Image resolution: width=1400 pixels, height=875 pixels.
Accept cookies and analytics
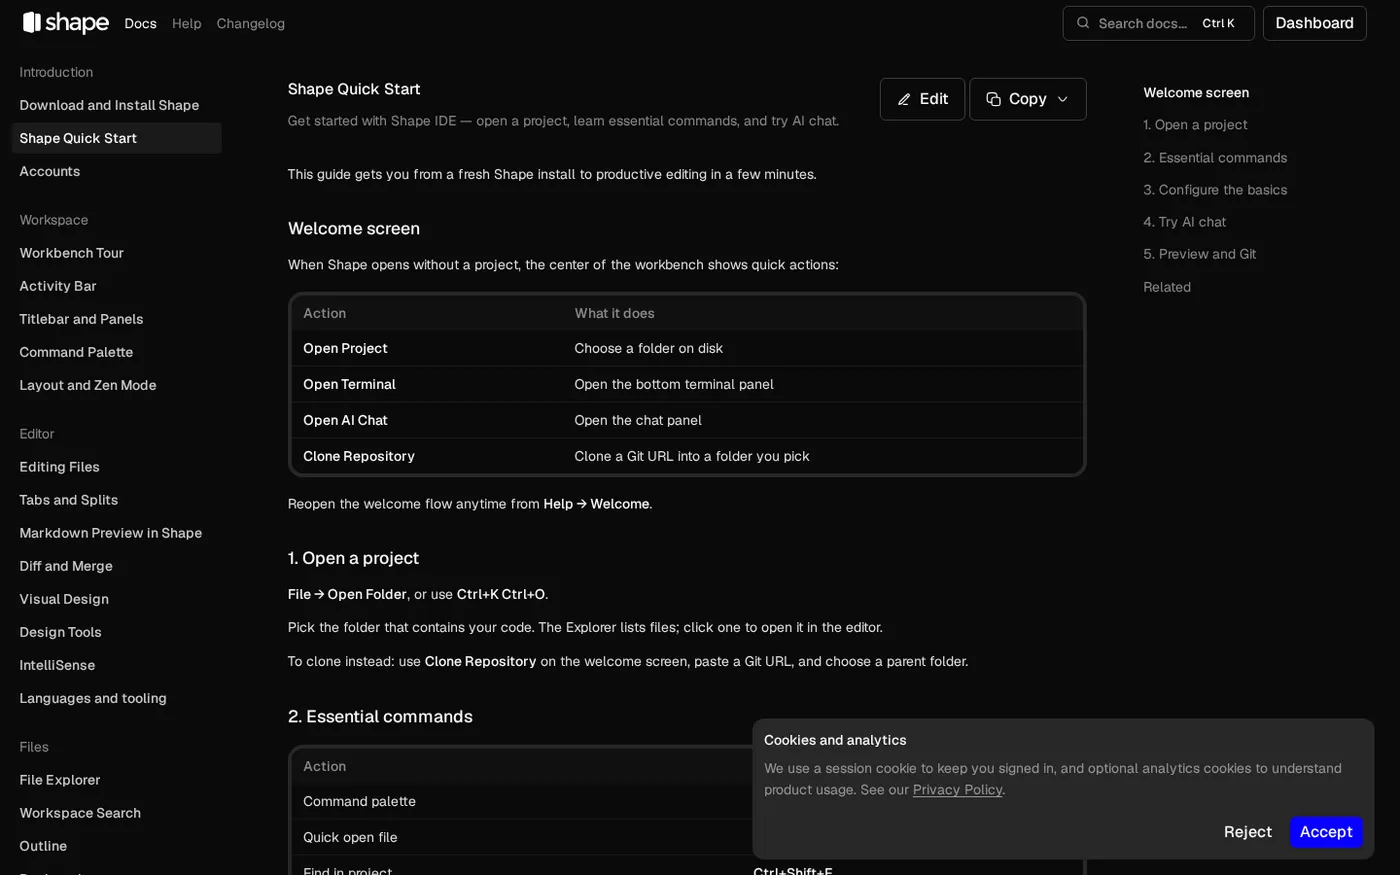[1326, 832]
